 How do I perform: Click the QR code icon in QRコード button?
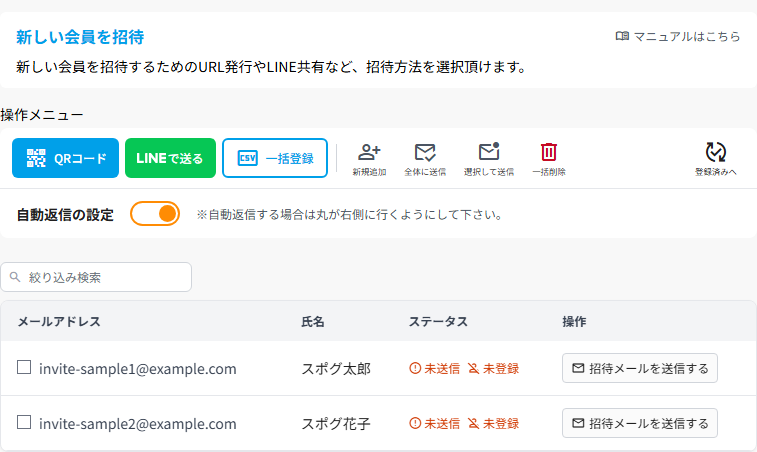pyautogui.click(x=36, y=158)
